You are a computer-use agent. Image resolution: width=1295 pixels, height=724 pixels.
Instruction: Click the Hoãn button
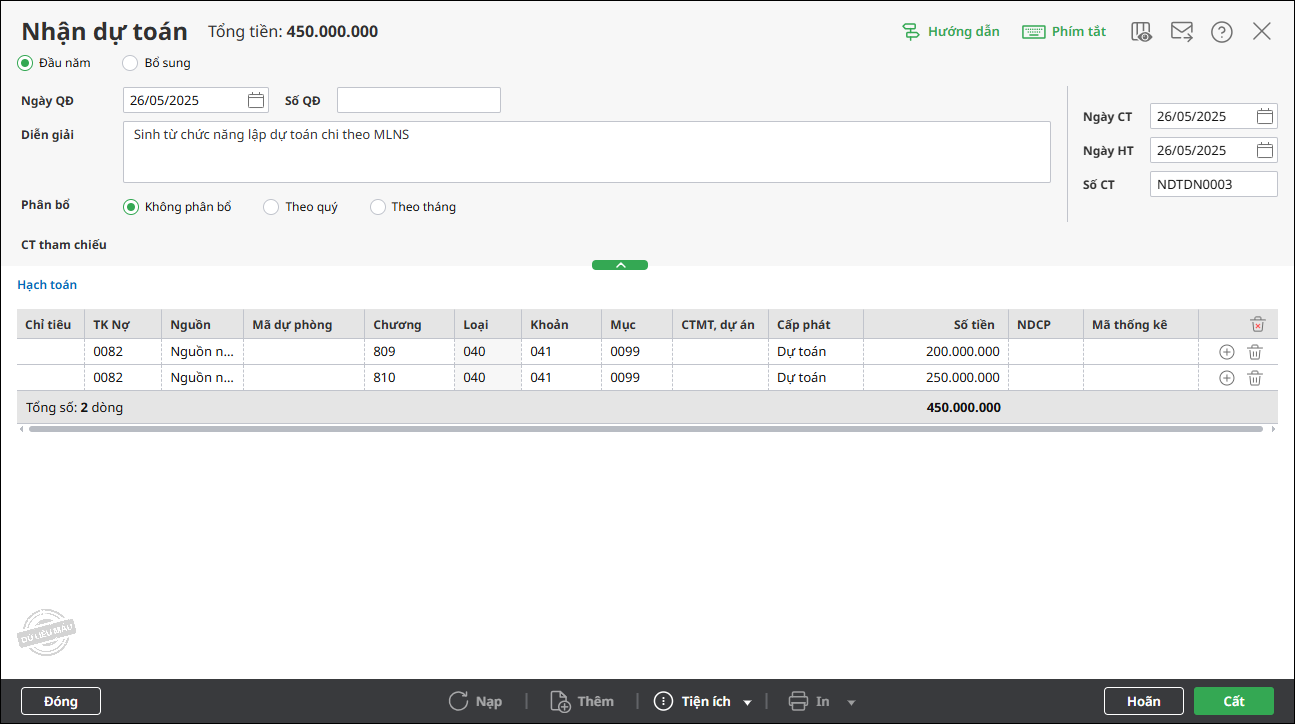(x=1144, y=701)
